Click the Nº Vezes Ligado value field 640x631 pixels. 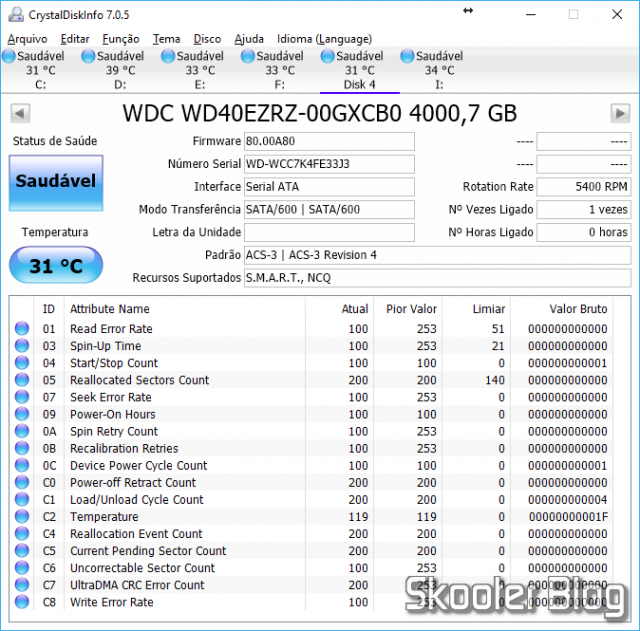tap(584, 210)
